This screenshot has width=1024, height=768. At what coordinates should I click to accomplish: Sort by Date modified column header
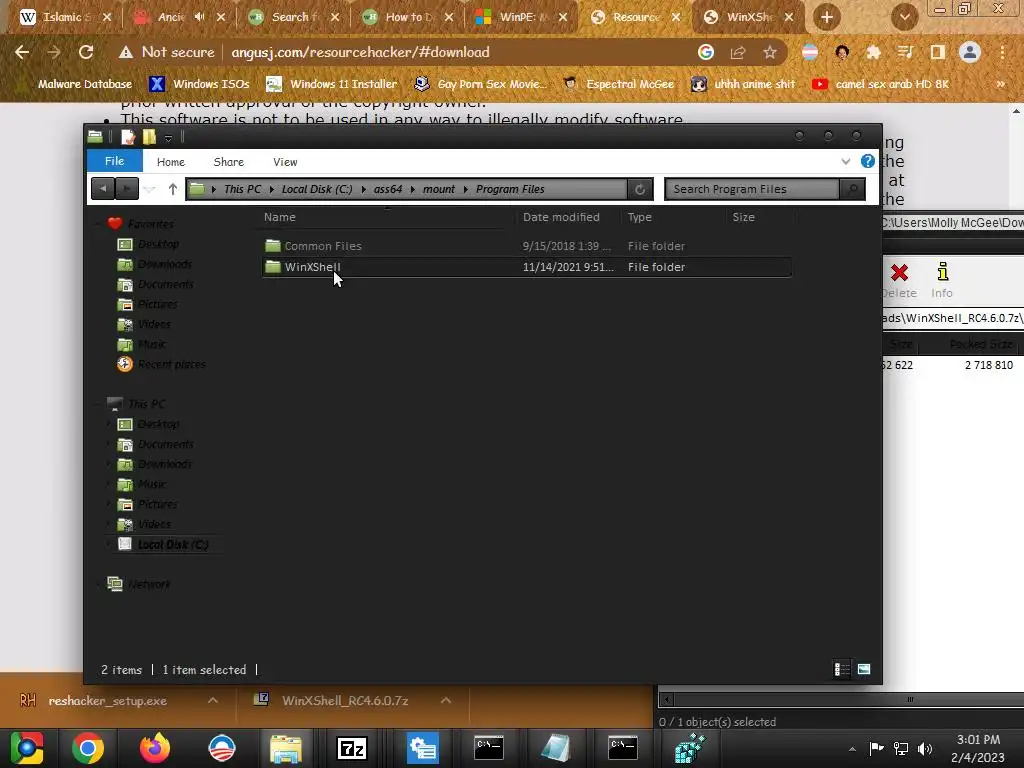561,217
